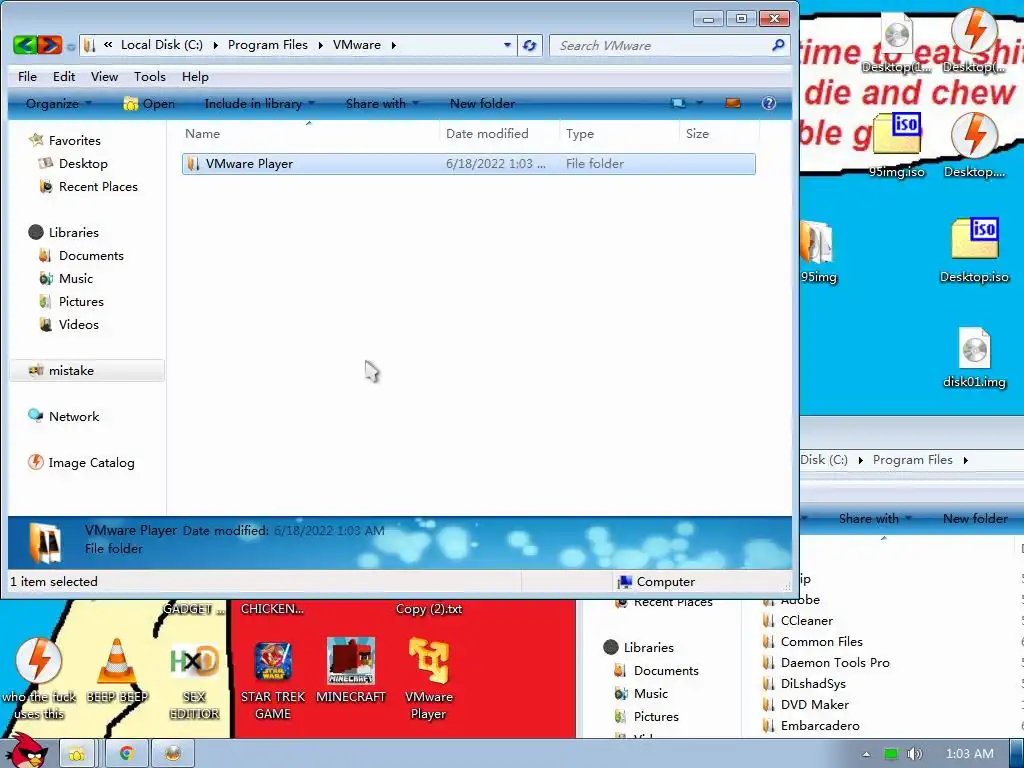Click the orange Forward arrow button

pos(50,45)
